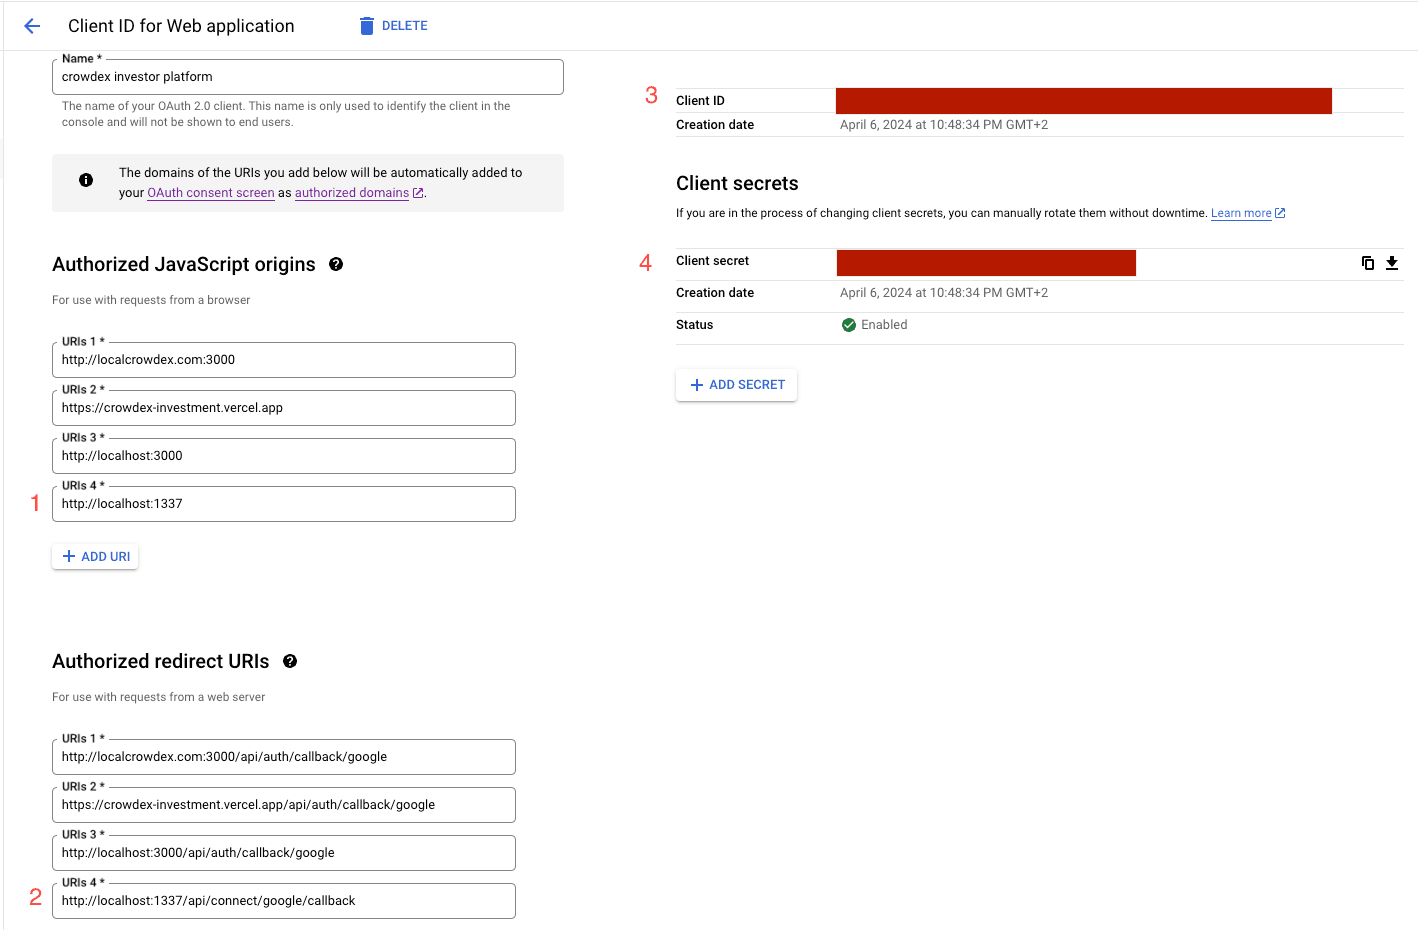This screenshot has width=1418, height=930.
Task: Open the OAuth consent screen link
Action: pos(210,192)
